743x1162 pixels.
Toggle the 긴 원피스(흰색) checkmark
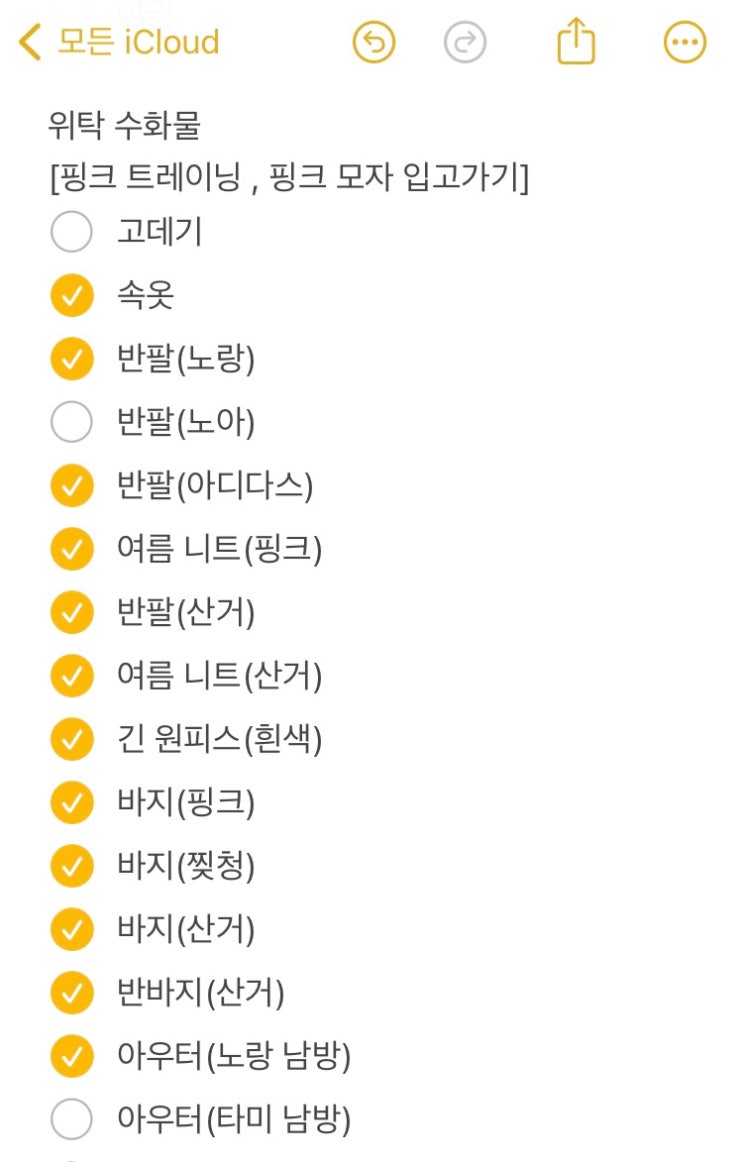72,739
